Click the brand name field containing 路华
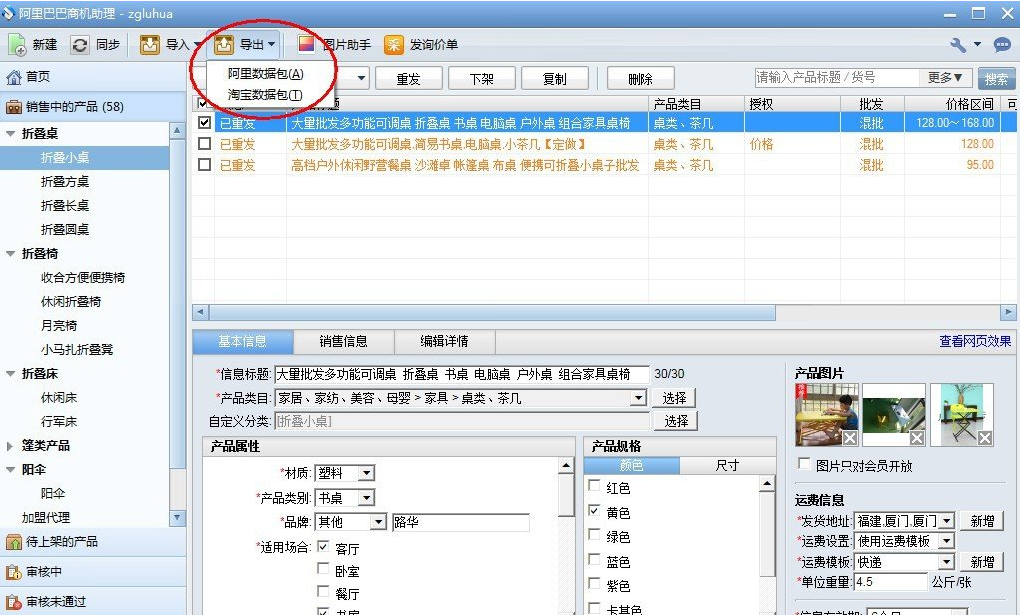Image resolution: width=1021 pixels, height=615 pixels. (460, 522)
